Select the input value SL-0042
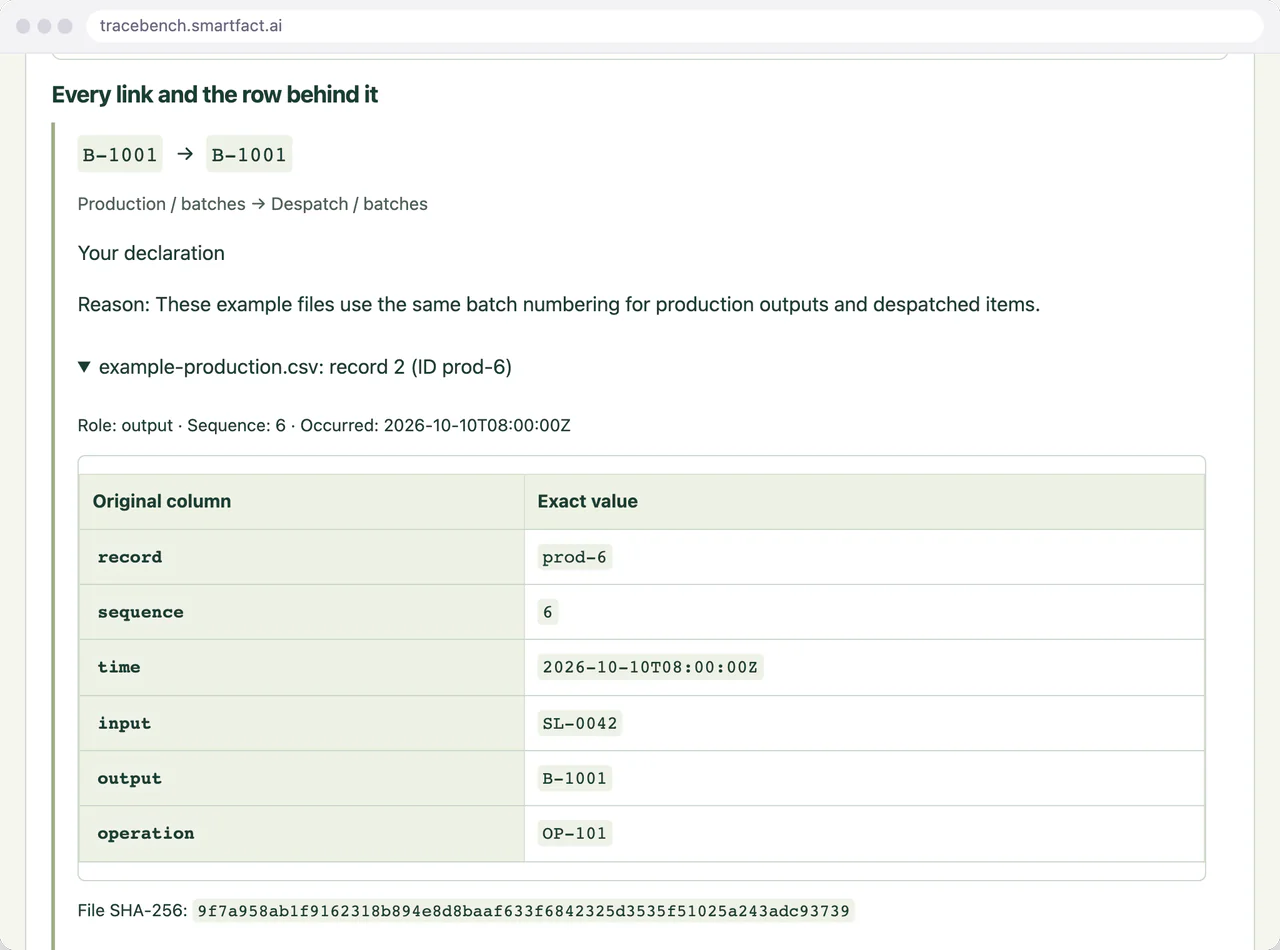The height and width of the screenshot is (950, 1280). (580, 723)
